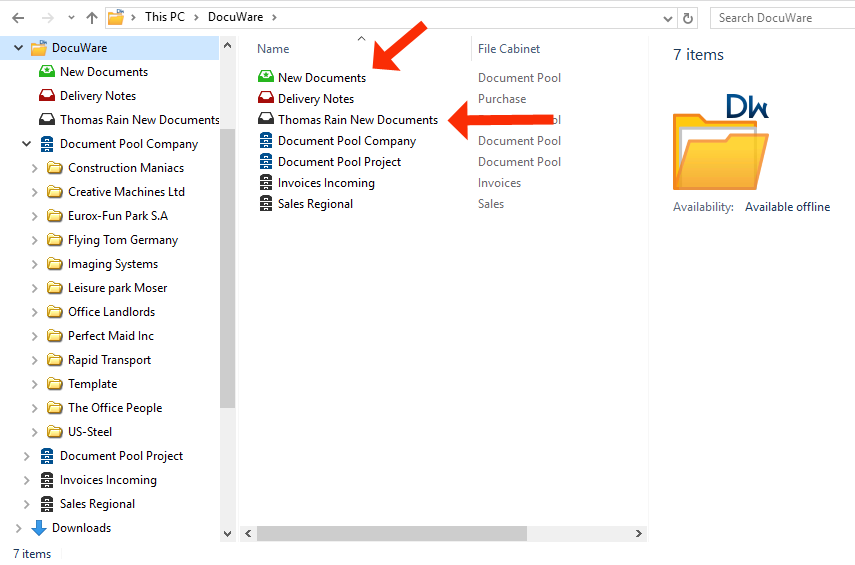The image size is (855, 565).
Task: Click the horizontal scrollbar right arrow
Action: tap(639, 533)
